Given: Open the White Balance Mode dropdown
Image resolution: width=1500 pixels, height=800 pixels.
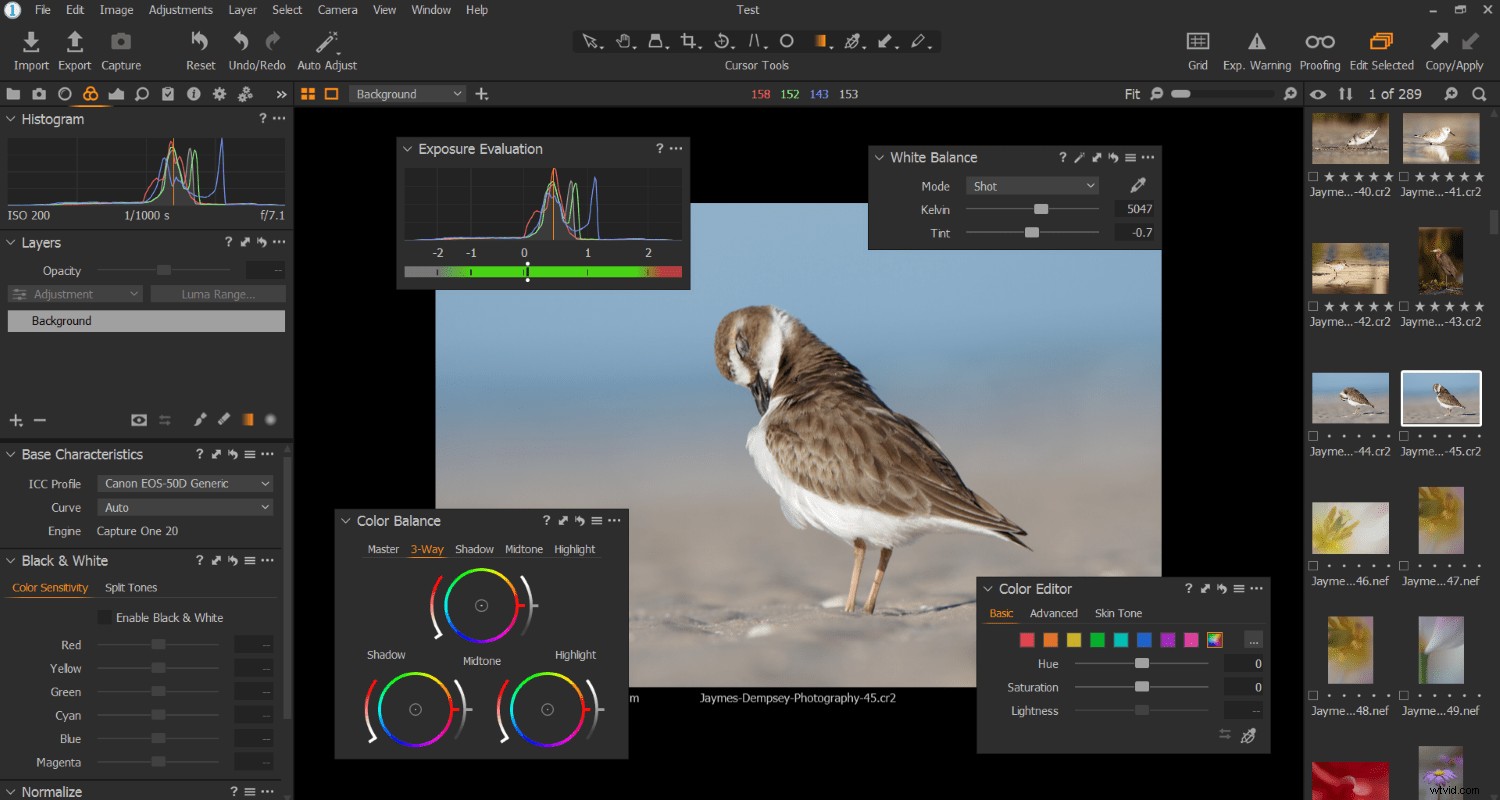Looking at the screenshot, I should click(1031, 185).
